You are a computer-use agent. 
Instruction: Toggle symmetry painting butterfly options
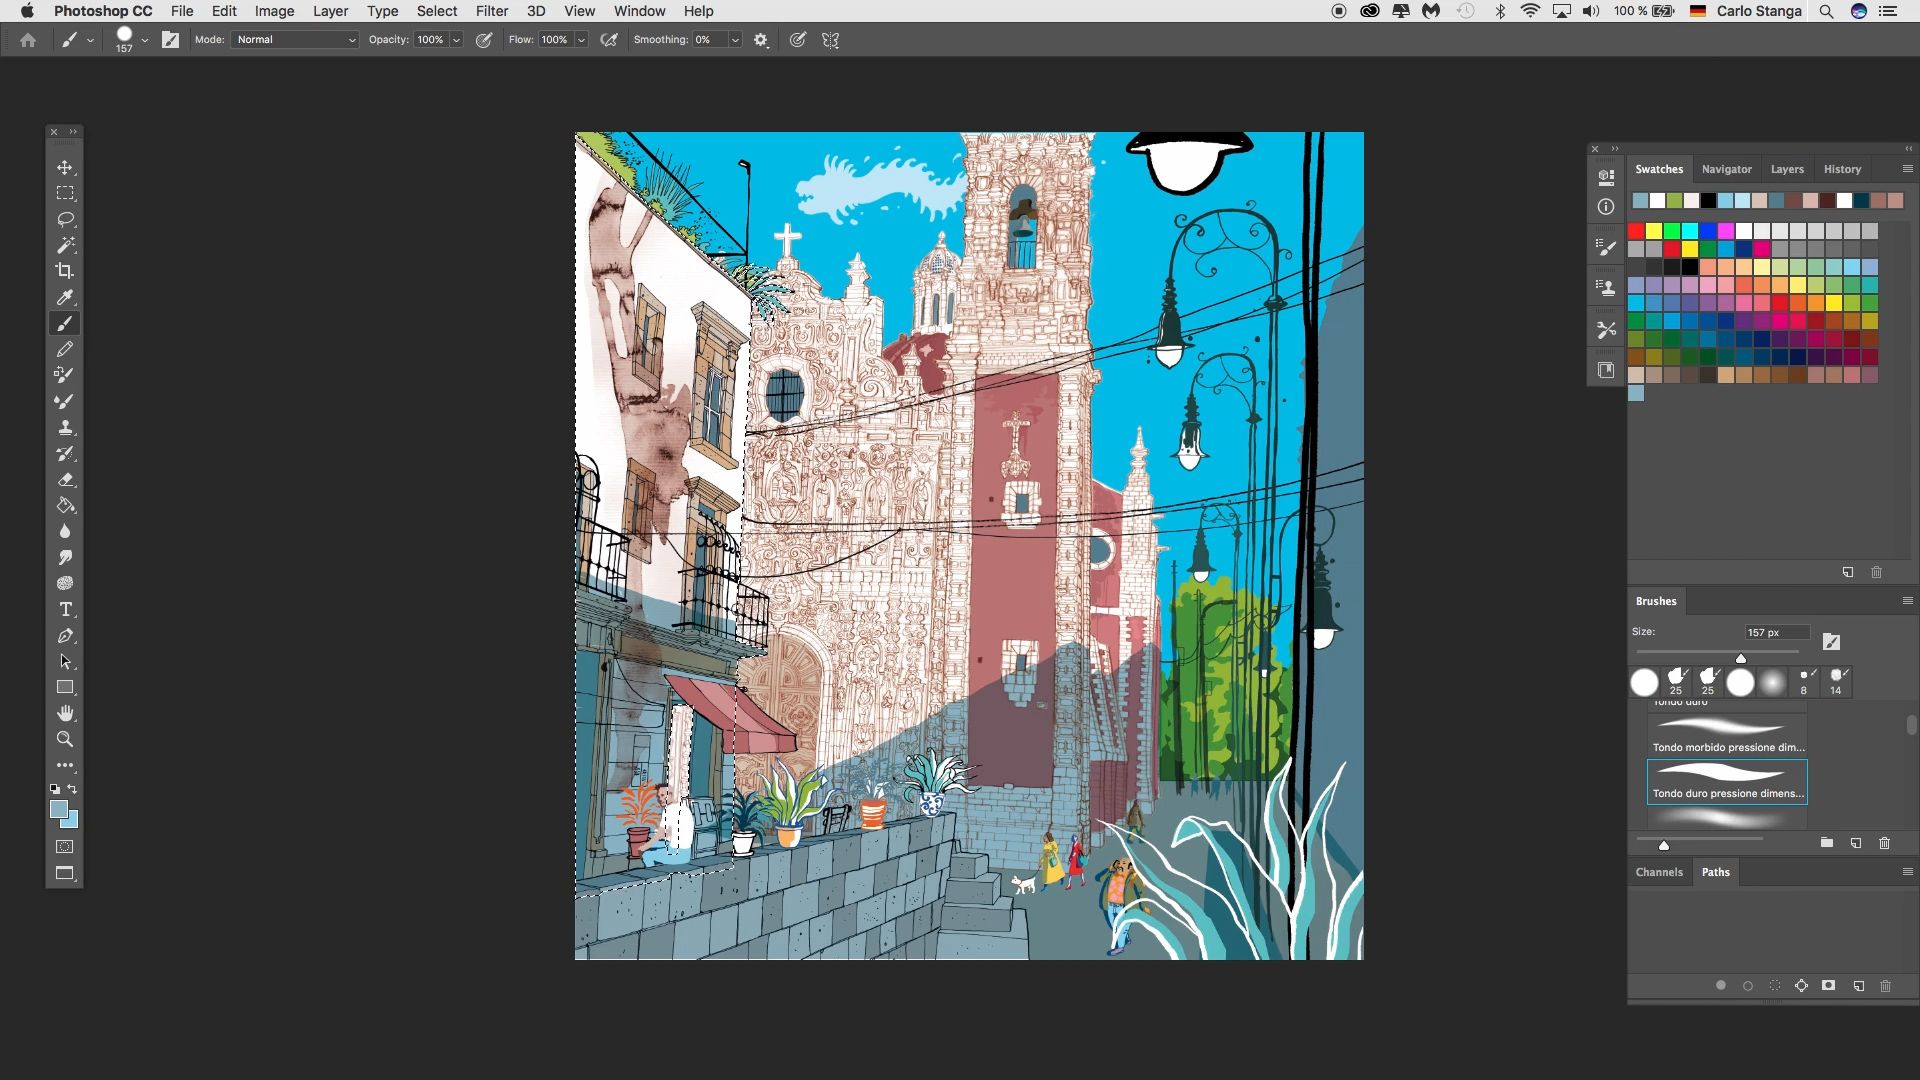pos(830,40)
